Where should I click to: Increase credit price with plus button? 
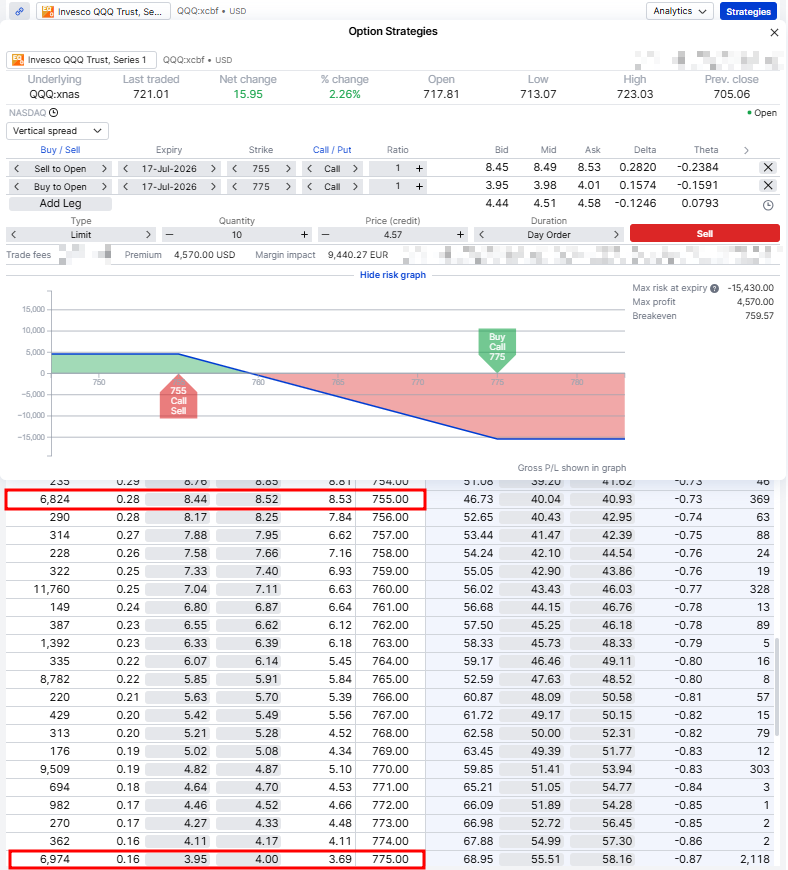click(460, 235)
